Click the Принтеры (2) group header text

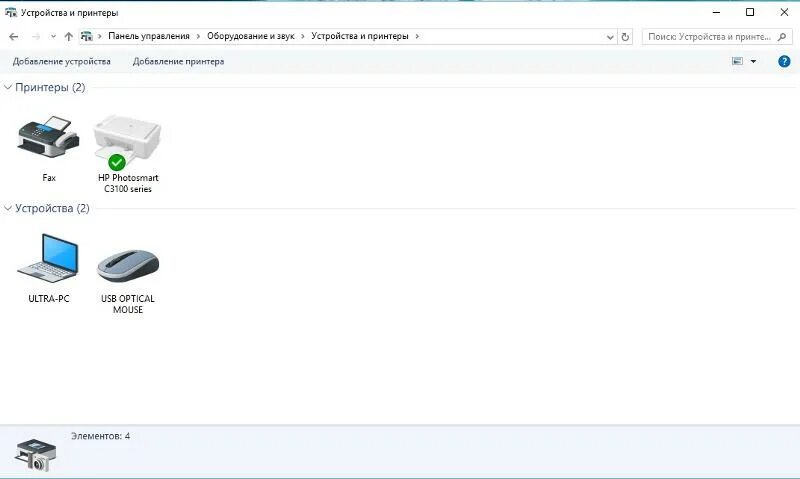click(x=50, y=87)
